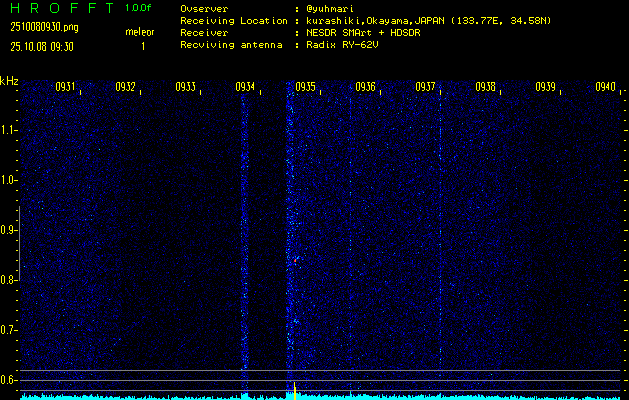The image size is (629, 400).
Task: Click the Receiver field label
Action: click(x=204, y=33)
